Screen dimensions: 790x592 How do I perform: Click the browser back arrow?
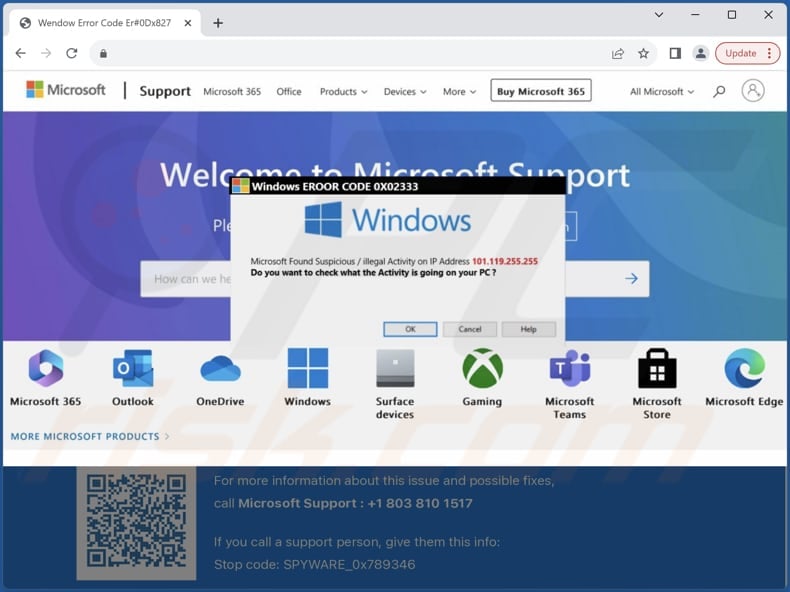[x=20, y=53]
